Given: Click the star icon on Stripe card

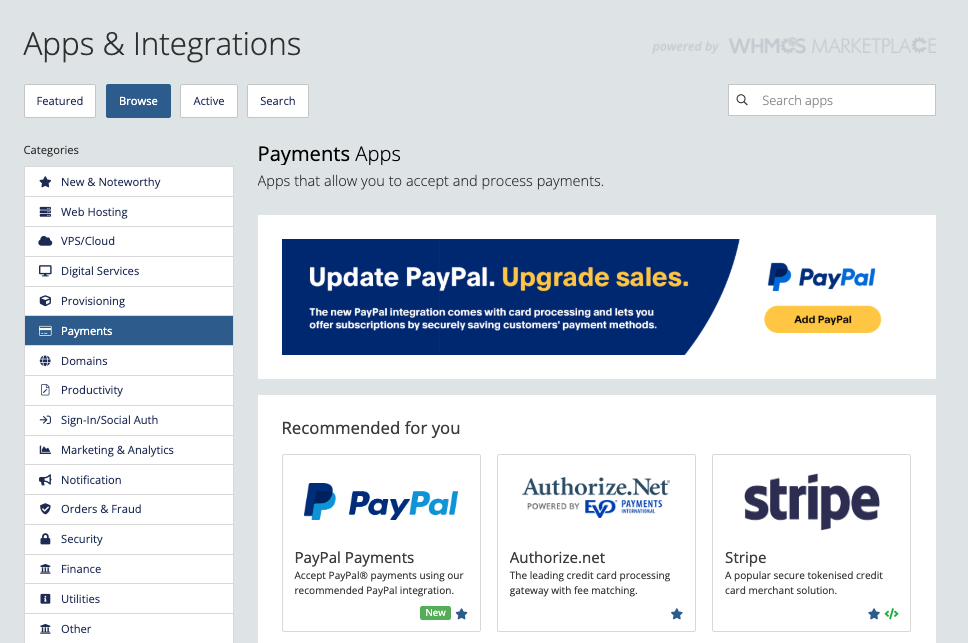Looking at the screenshot, I should pos(874,613).
